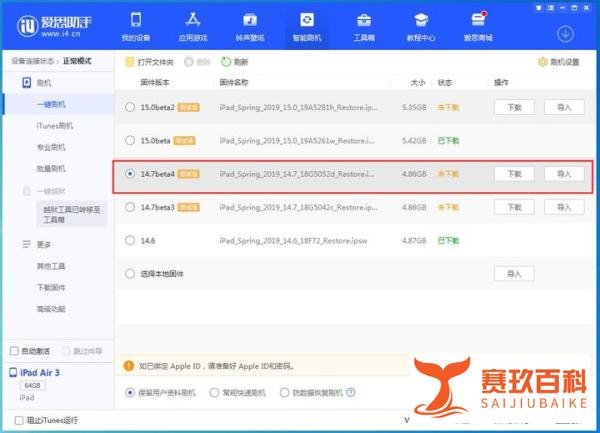The height and width of the screenshot is (433, 600).
Task: Open the 教程中心 tutorial center
Action: (421, 26)
